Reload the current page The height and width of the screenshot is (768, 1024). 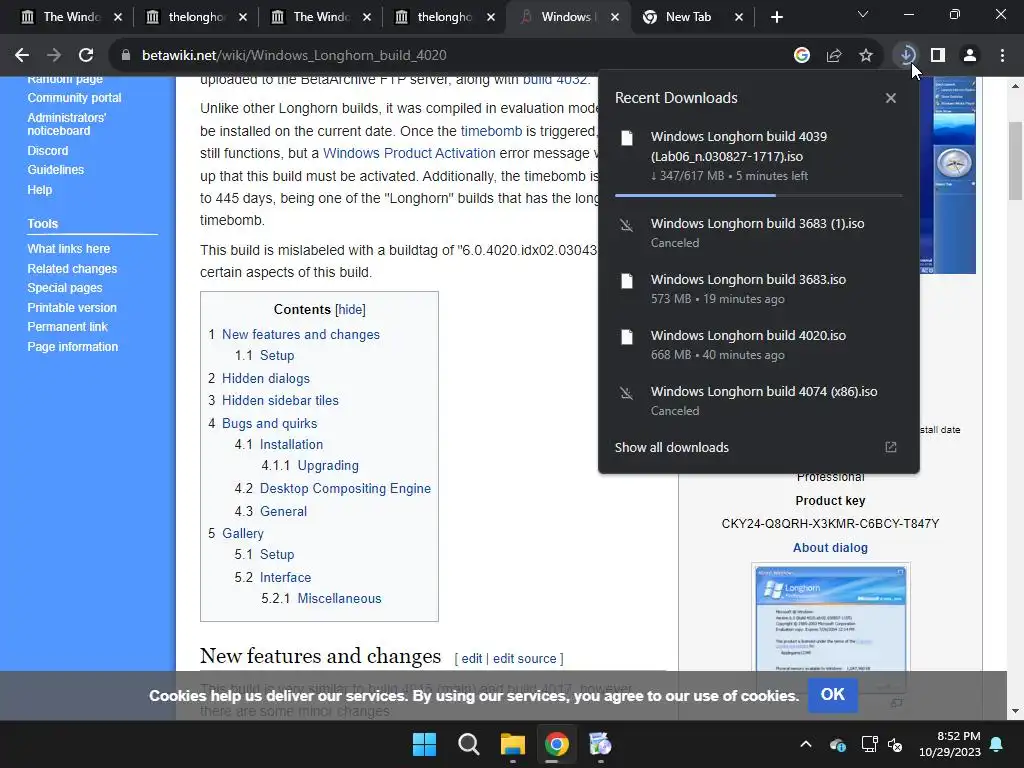tap(86, 56)
